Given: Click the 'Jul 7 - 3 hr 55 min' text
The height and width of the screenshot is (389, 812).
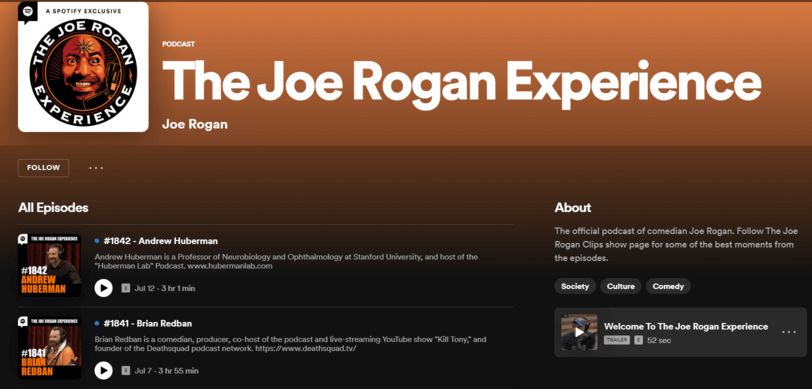Looking at the screenshot, I should tap(166, 371).
